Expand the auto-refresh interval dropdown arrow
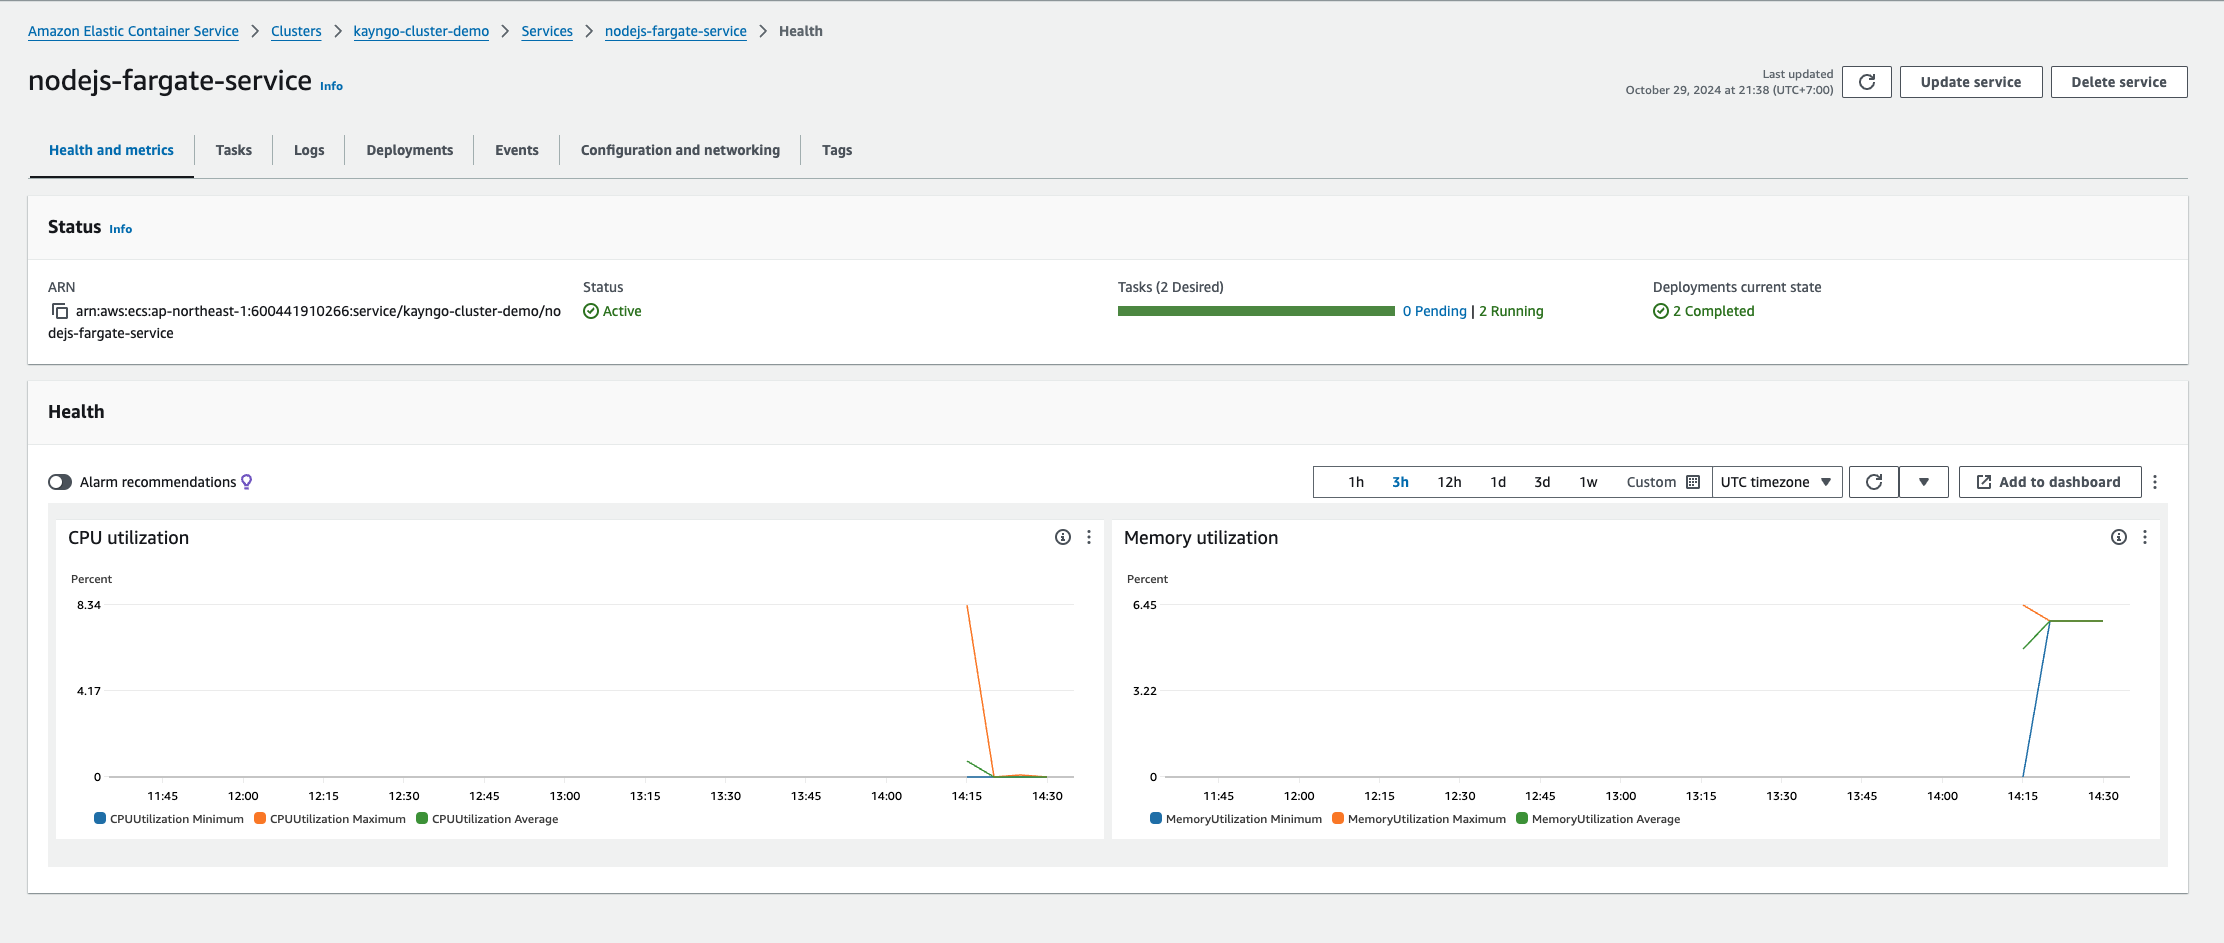This screenshot has width=2224, height=943. coord(1924,482)
